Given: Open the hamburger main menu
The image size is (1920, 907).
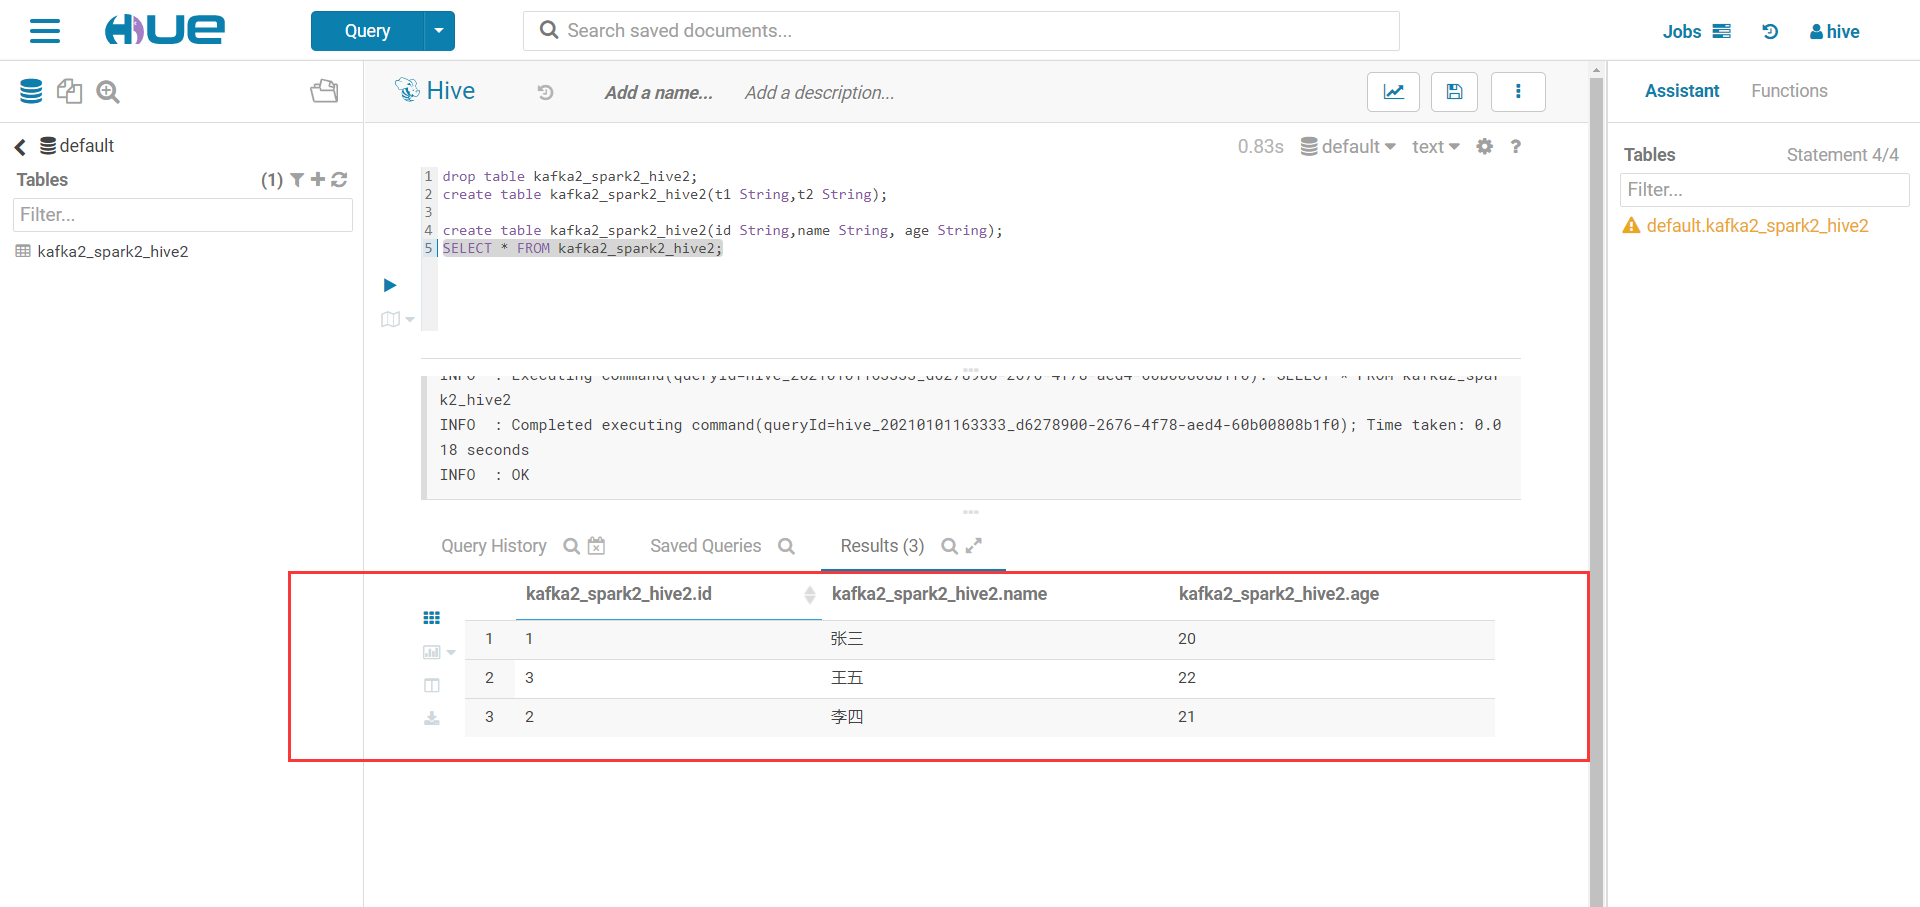Looking at the screenshot, I should (45, 31).
